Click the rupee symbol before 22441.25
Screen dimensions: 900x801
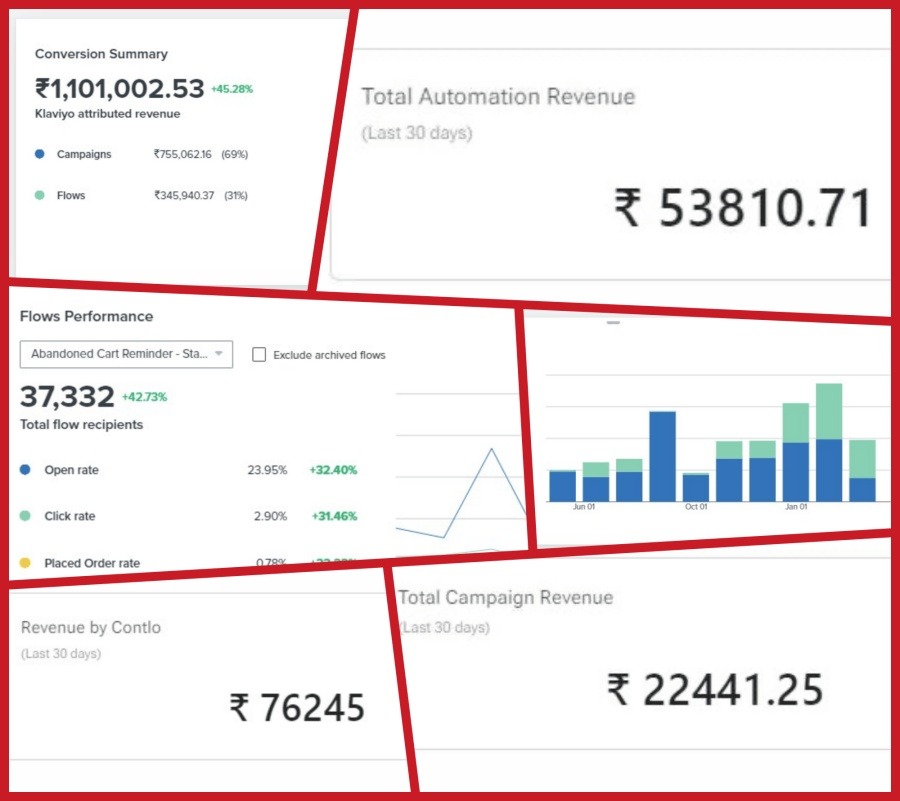tap(619, 690)
